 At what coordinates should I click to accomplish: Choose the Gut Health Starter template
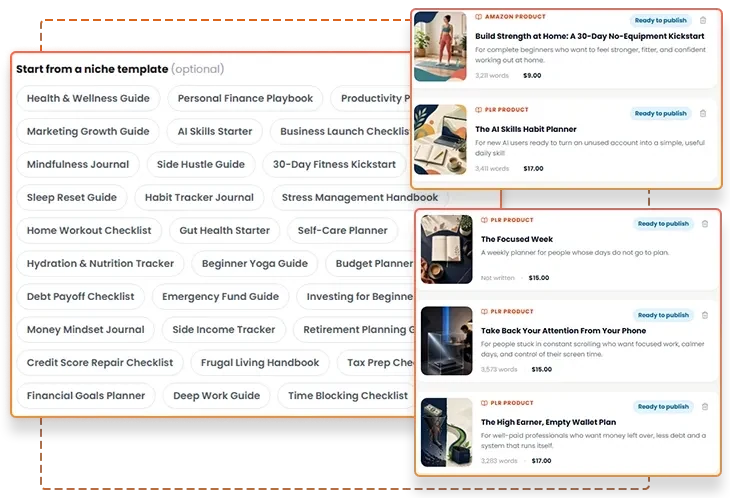(x=224, y=230)
